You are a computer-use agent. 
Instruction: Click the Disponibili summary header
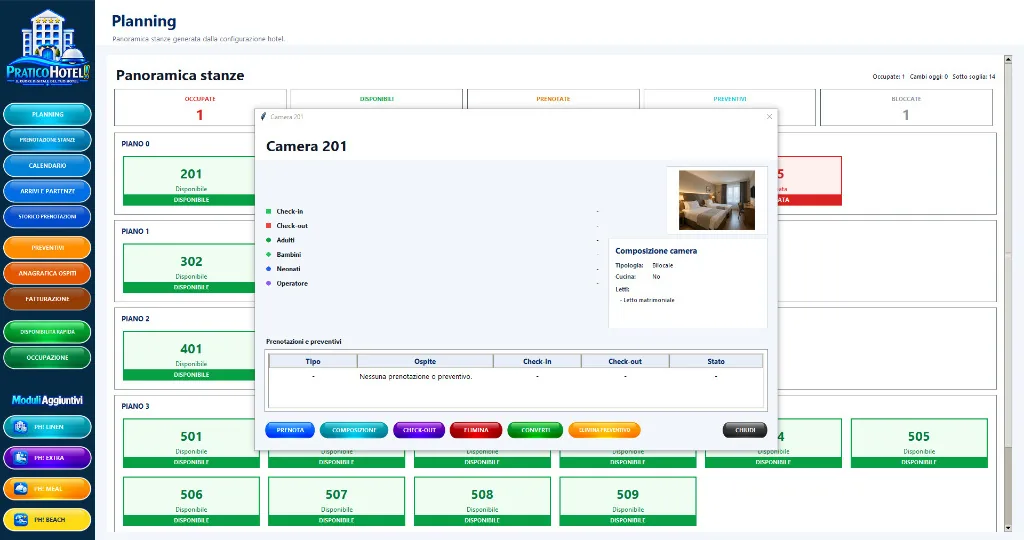[x=377, y=99]
